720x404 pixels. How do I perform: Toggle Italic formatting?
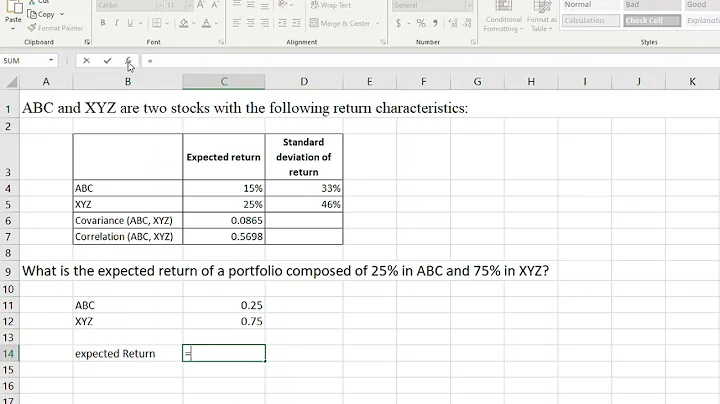pyautogui.click(x=117, y=22)
